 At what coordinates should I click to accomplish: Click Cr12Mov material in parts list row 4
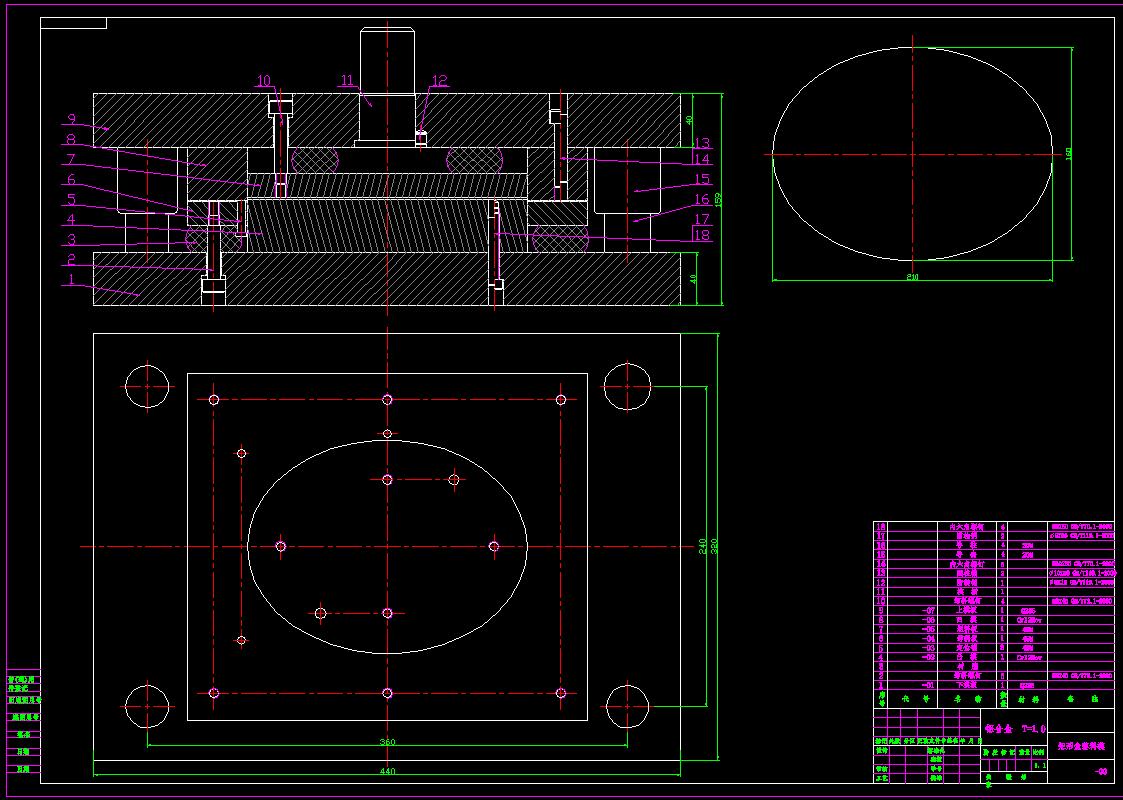(x=1028, y=657)
